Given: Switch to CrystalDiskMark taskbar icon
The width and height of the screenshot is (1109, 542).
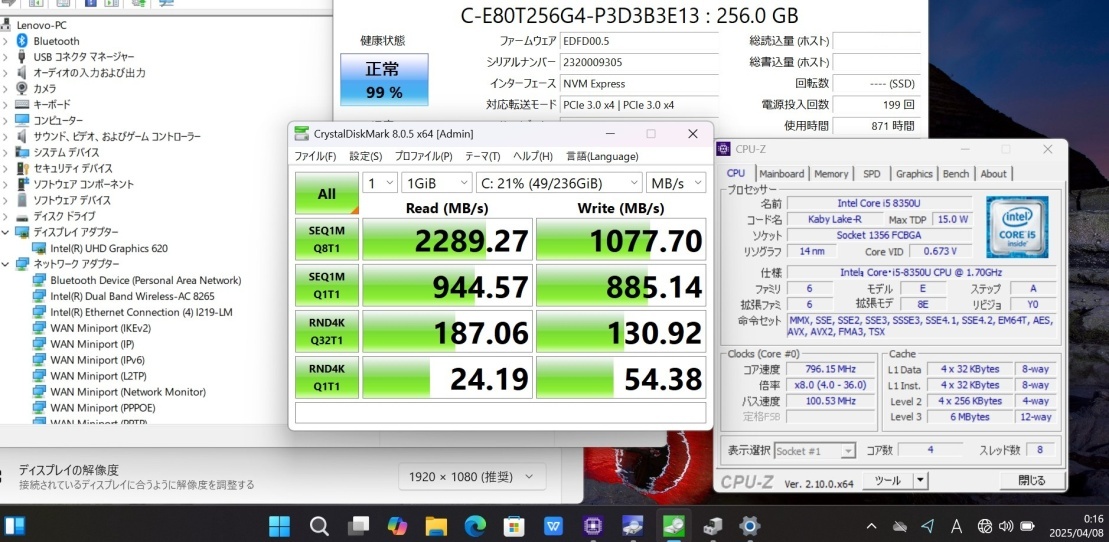Looking at the screenshot, I should [672, 526].
